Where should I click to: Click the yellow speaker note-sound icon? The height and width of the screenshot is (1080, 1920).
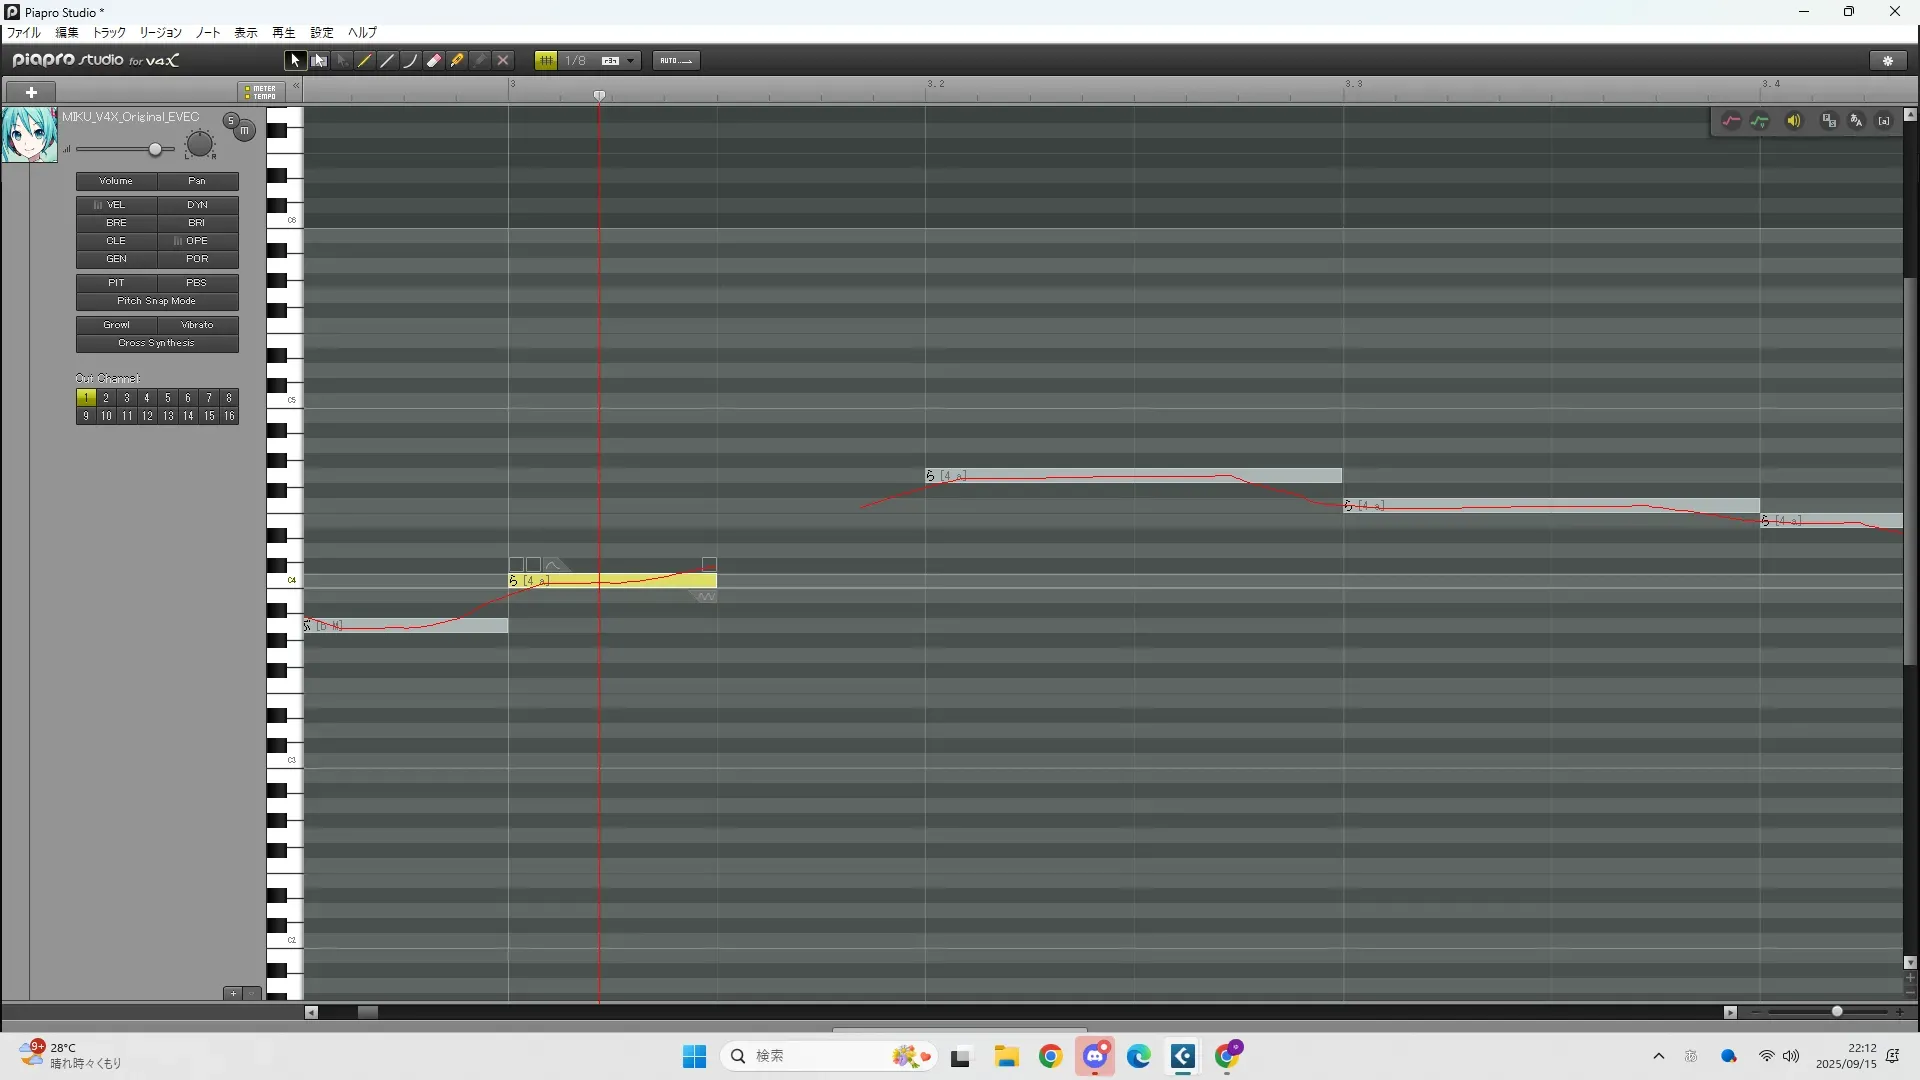pyautogui.click(x=1794, y=121)
